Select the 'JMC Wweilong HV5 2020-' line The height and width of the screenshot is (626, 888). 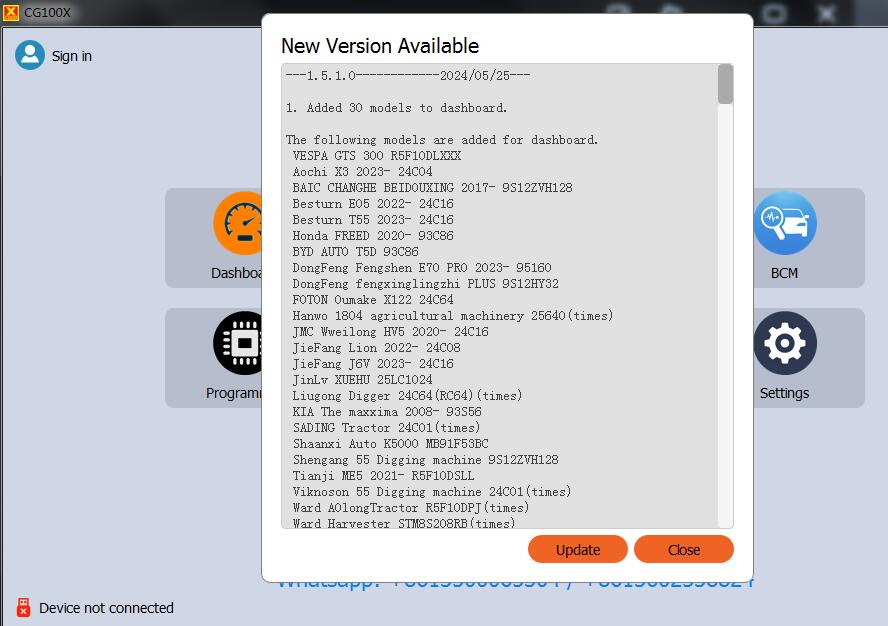390,331
